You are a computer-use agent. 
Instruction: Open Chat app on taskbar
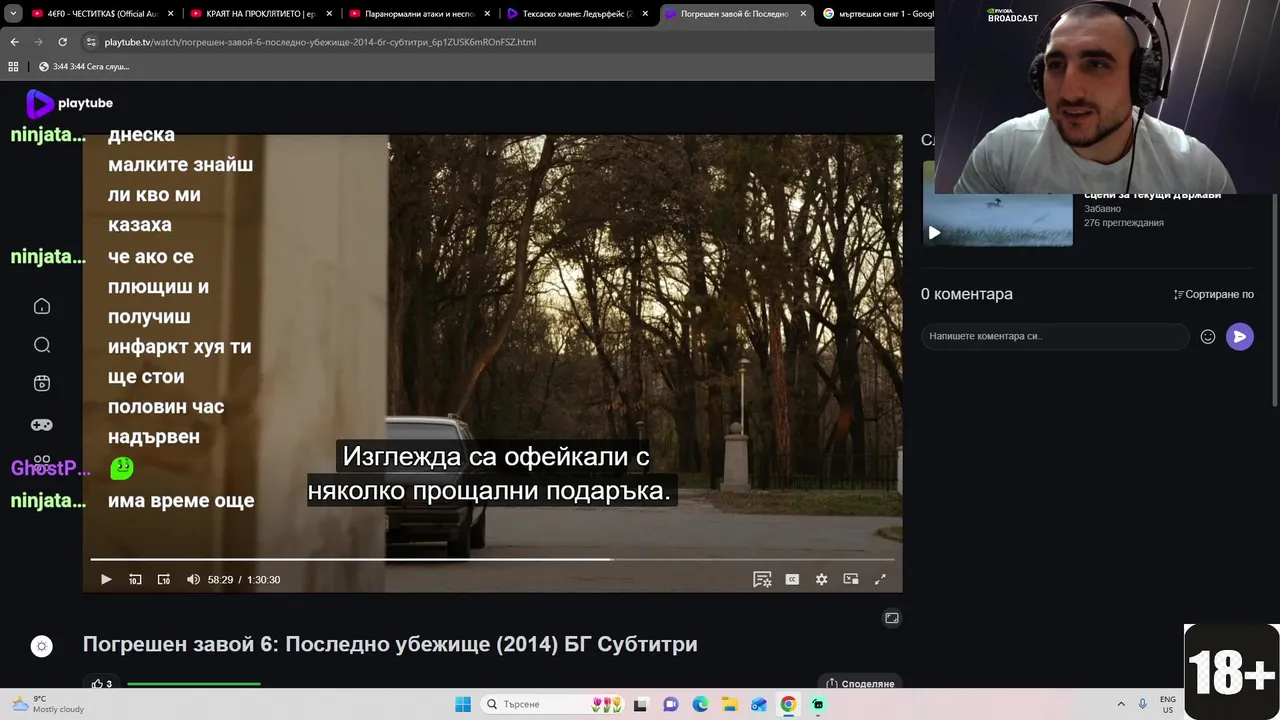click(671, 704)
